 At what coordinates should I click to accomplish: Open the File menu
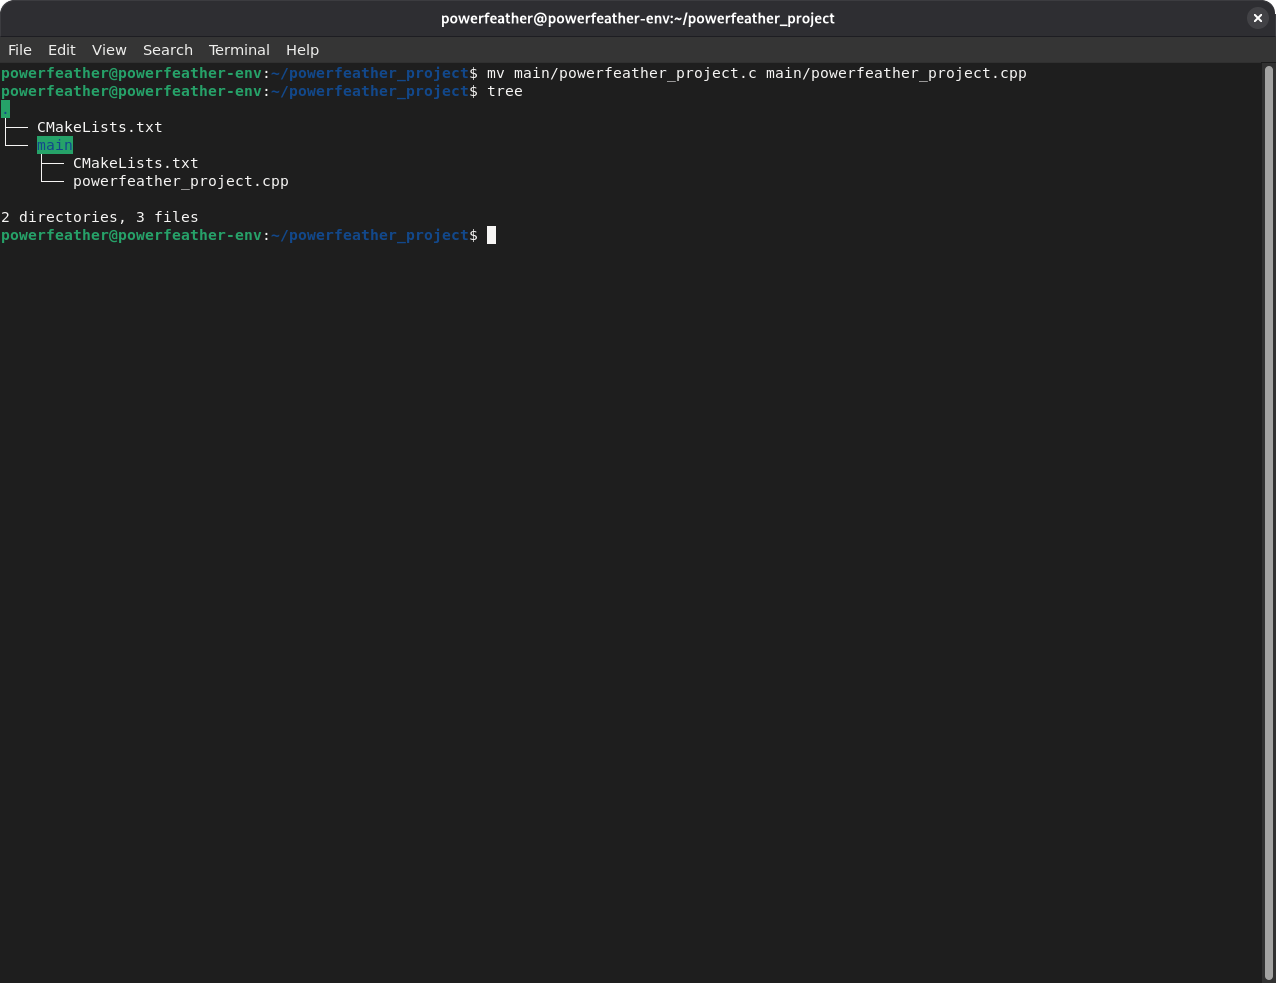point(20,50)
